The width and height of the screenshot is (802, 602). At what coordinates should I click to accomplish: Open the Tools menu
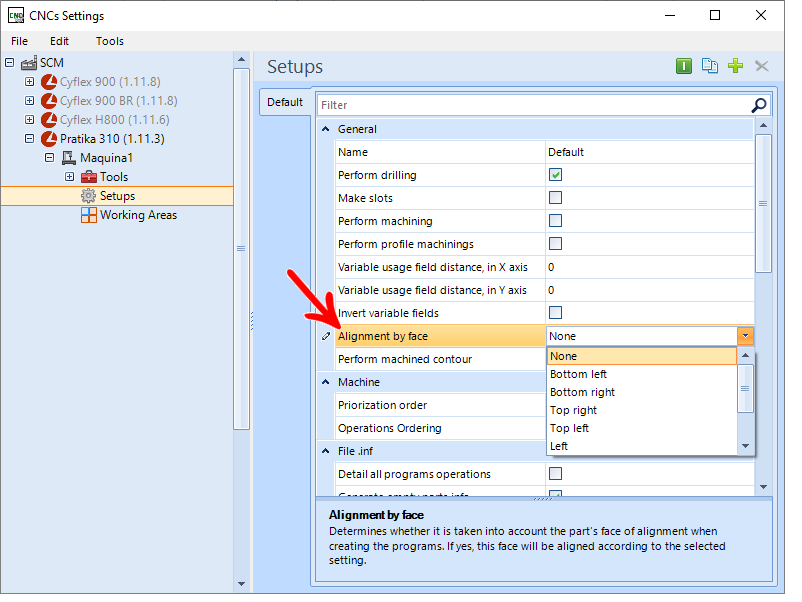(x=110, y=41)
